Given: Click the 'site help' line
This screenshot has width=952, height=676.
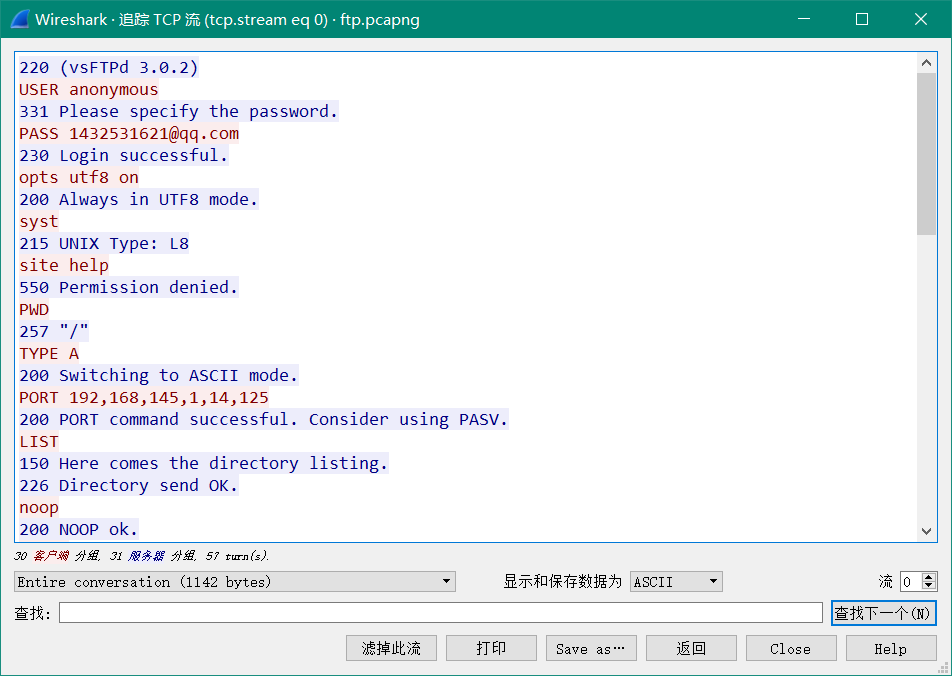Looking at the screenshot, I should 64,265.
